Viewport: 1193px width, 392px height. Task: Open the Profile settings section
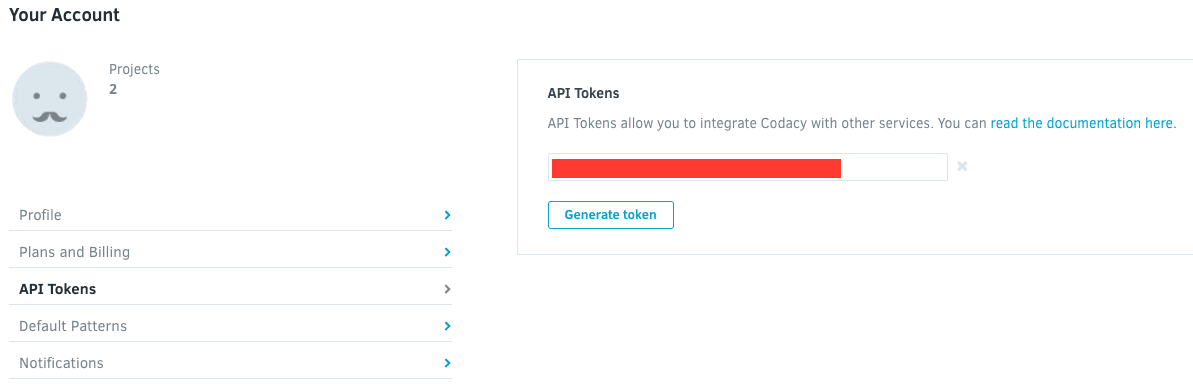tap(231, 215)
